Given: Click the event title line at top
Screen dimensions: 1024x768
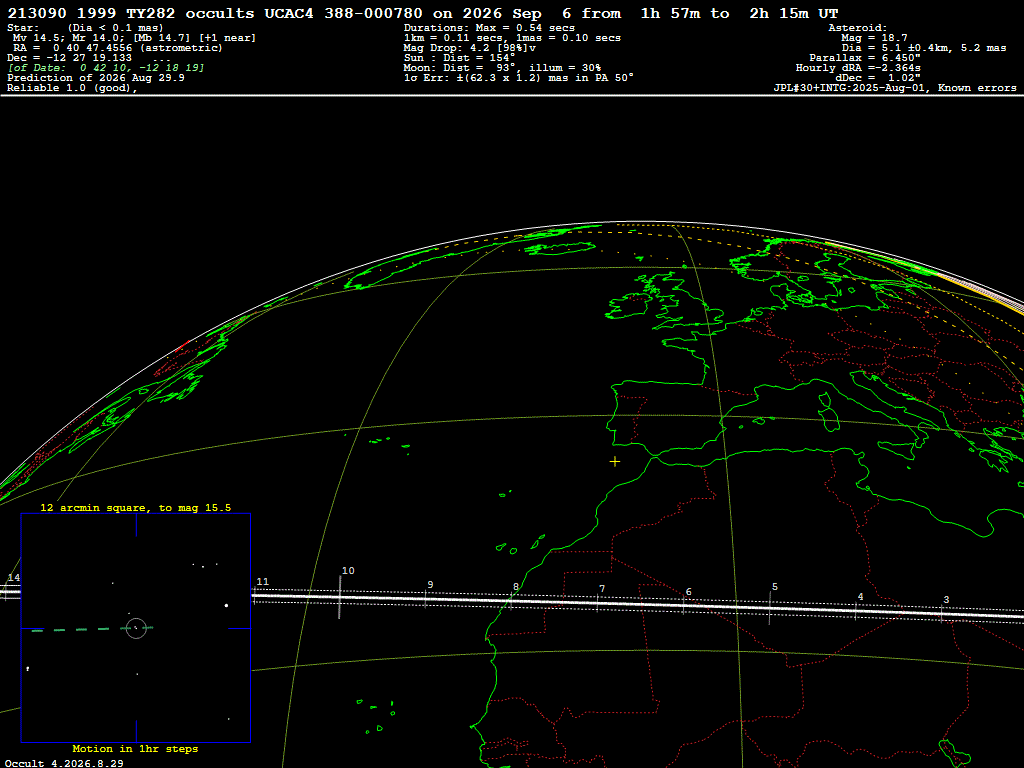Looking at the screenshot, I should coord(423,13).
